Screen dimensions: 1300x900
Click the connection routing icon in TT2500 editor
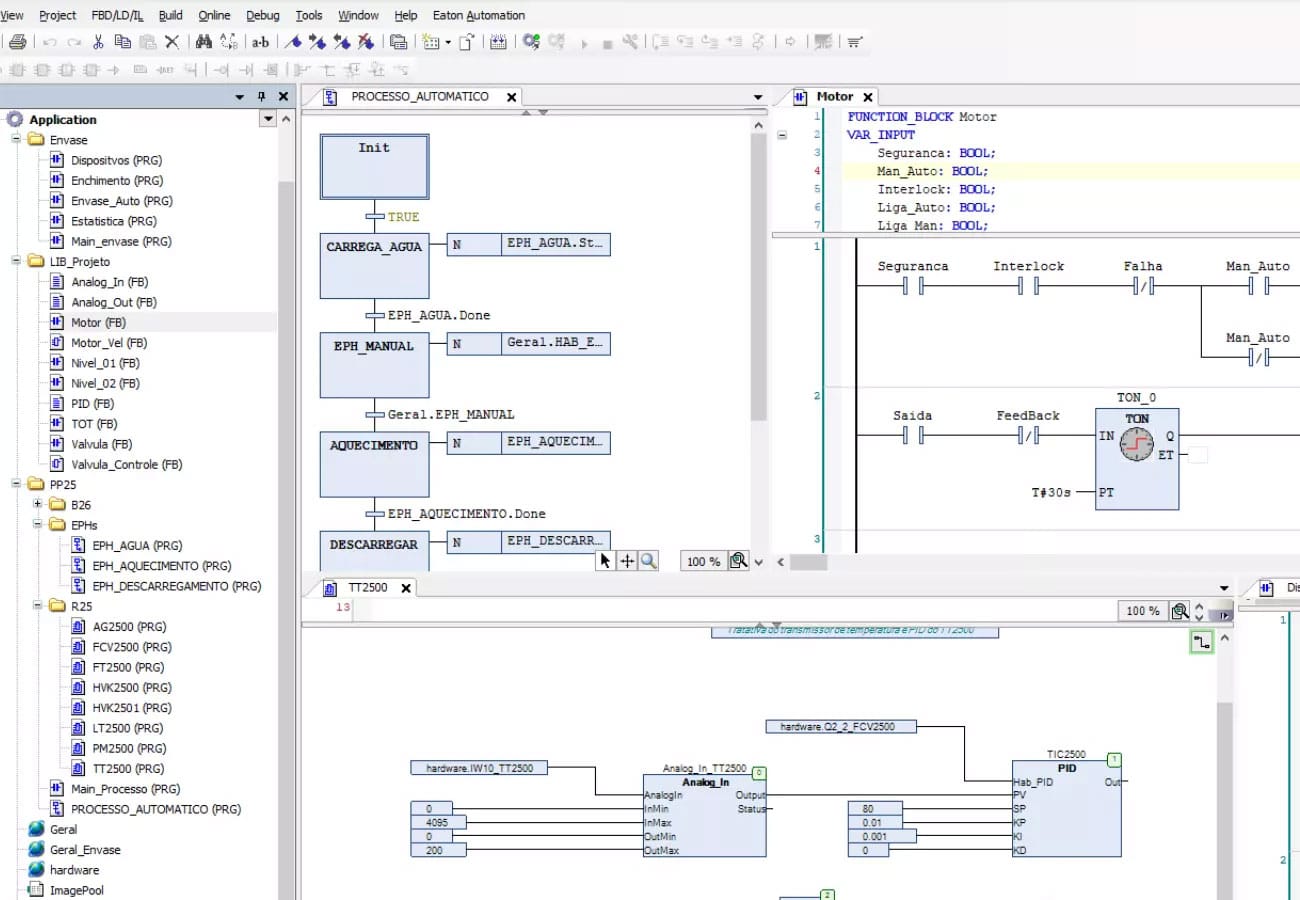1201,643
